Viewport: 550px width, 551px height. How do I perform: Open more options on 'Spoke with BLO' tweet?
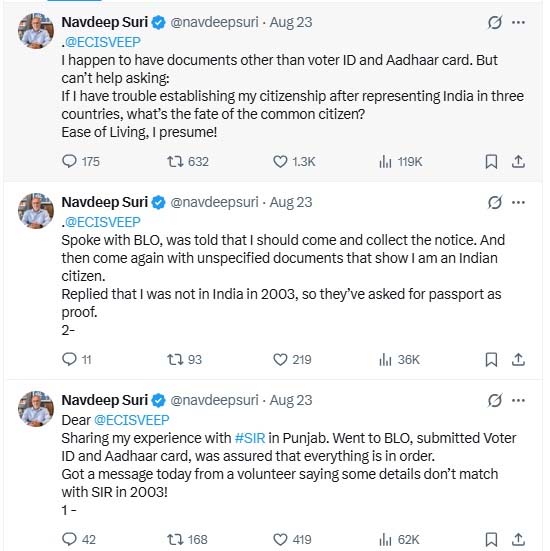click(x=518, y=202)
